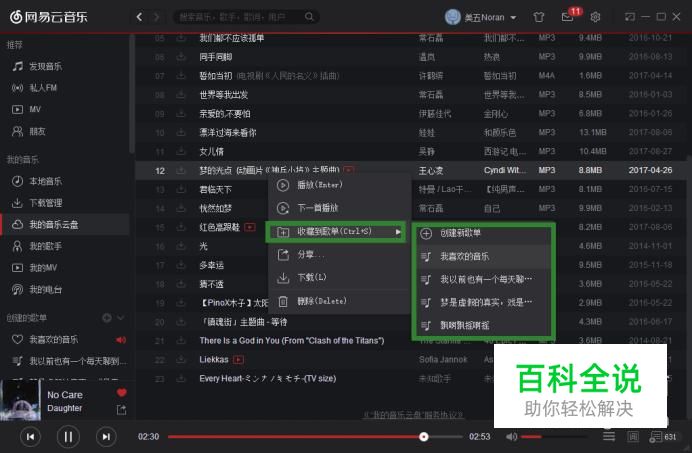Play the MV icon next to 红色高跟鞋
Screen dimensions: 692x453
point(250,227)
